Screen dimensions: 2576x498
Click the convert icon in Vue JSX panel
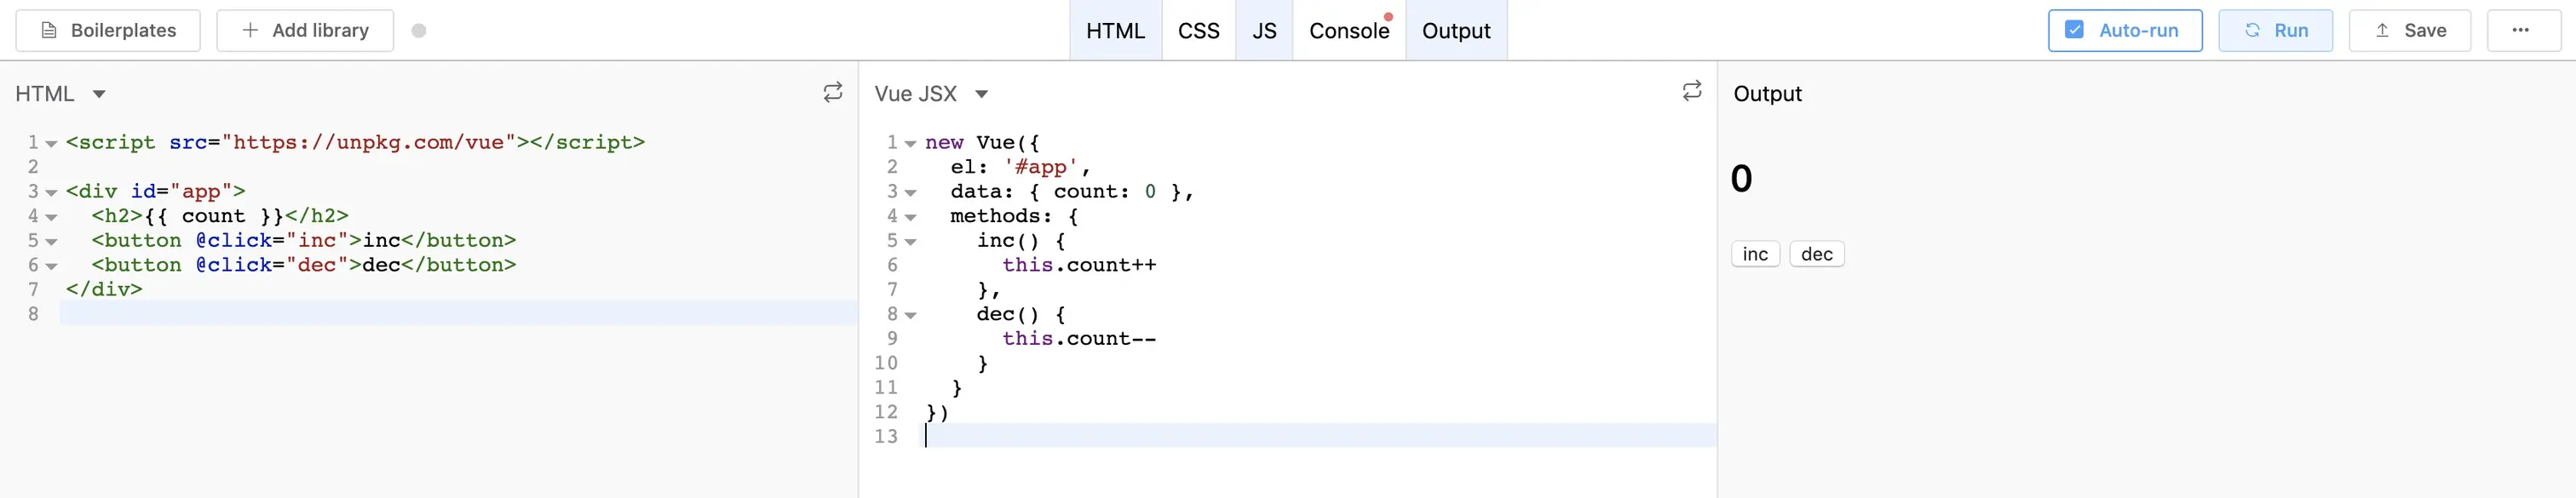click(x=1692, y=91)
